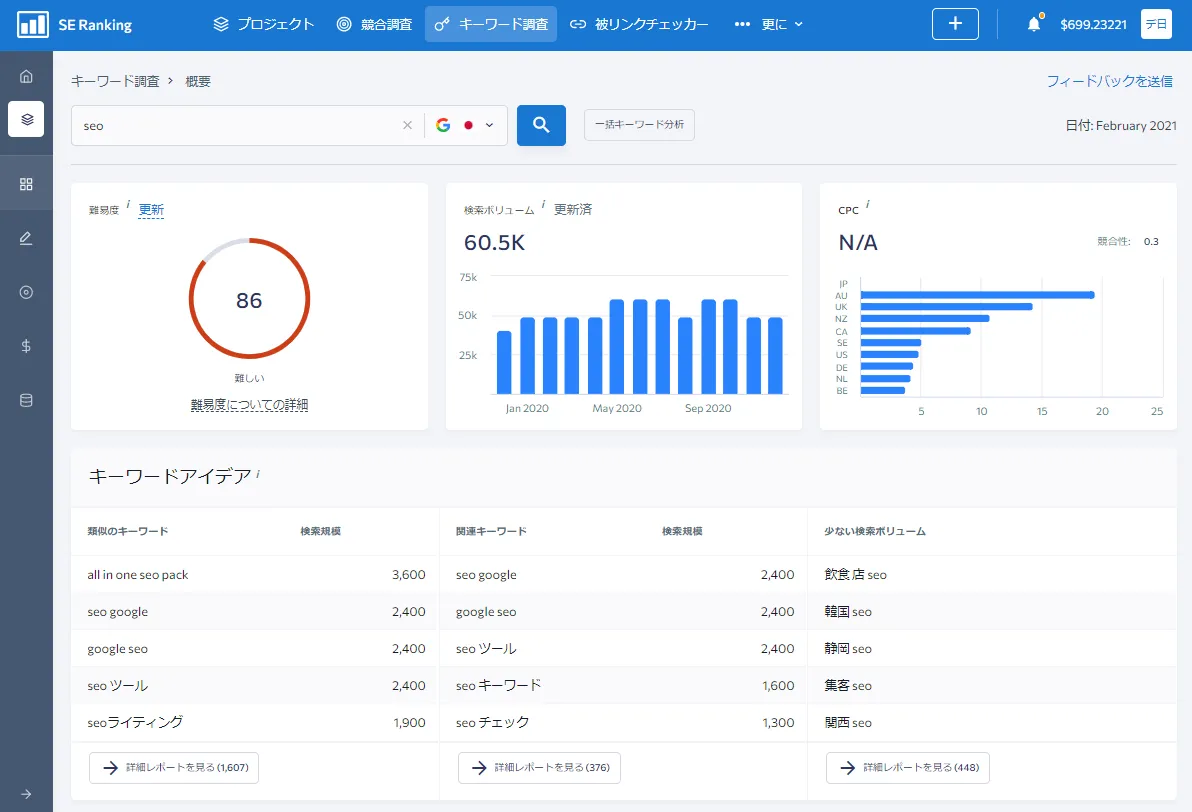This screenshot has width=1192, height=812.
Task: Click the UK bar in CPC chart
Action: tap(946, 306)
